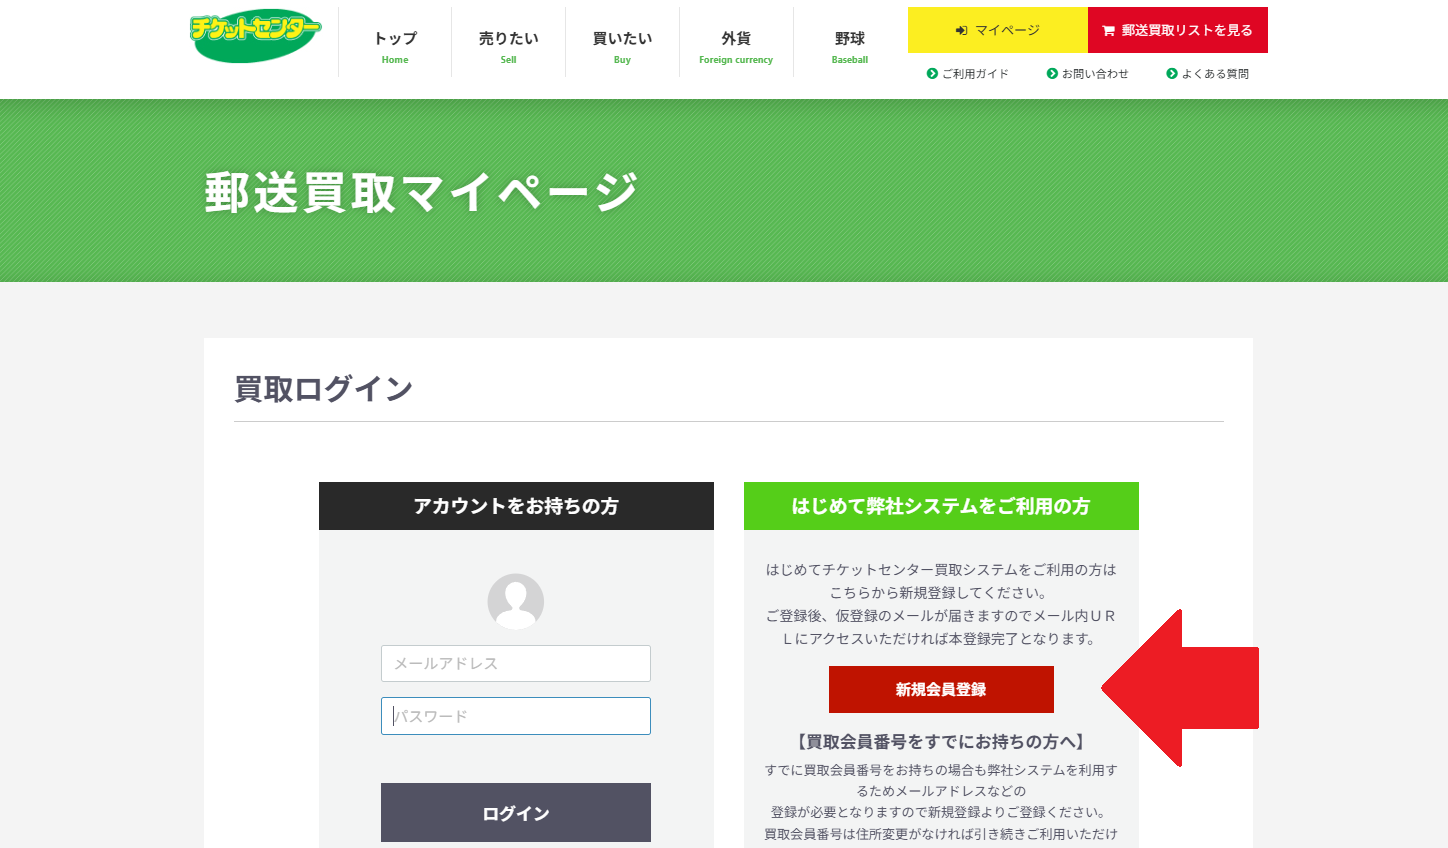This screenshot has height=848, width=1448.
Task: Select the アカウントをお持ちの方 header text
Action: (516, 506)
